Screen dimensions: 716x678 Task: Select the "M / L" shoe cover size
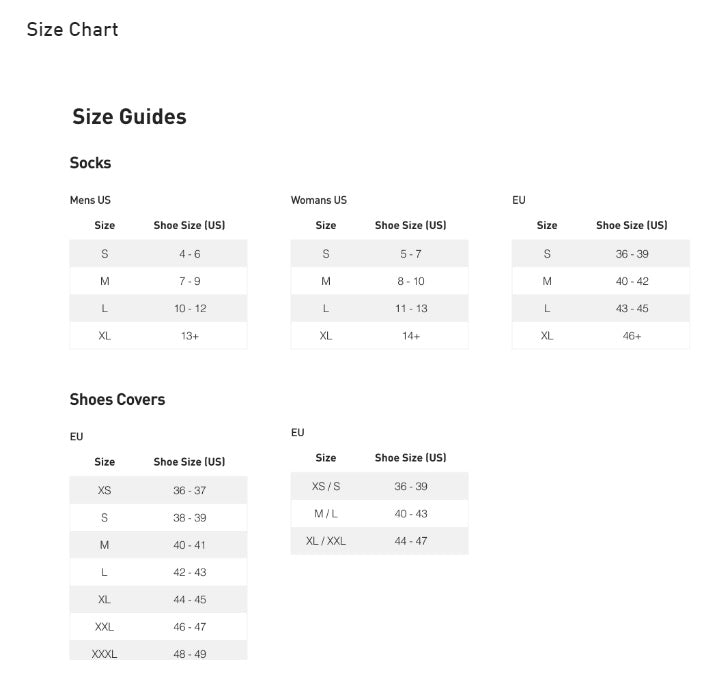pos(326,514)
